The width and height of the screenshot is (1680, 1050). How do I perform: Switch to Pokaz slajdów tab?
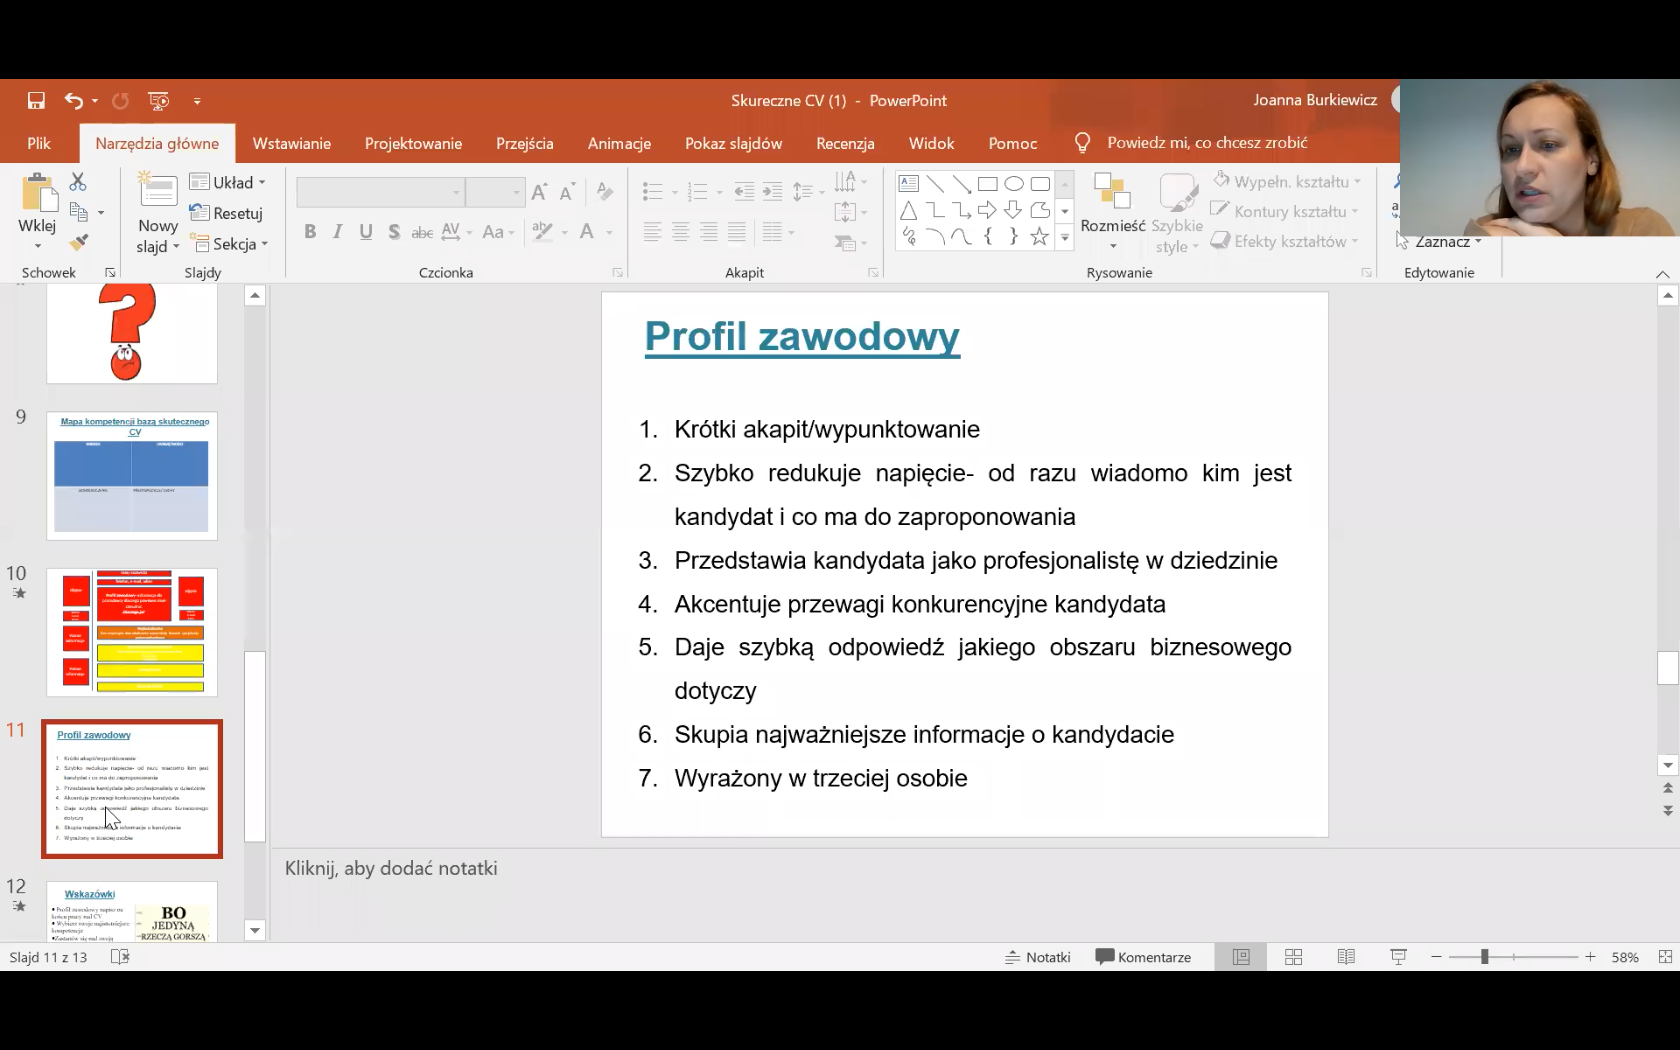click(733, 143)
